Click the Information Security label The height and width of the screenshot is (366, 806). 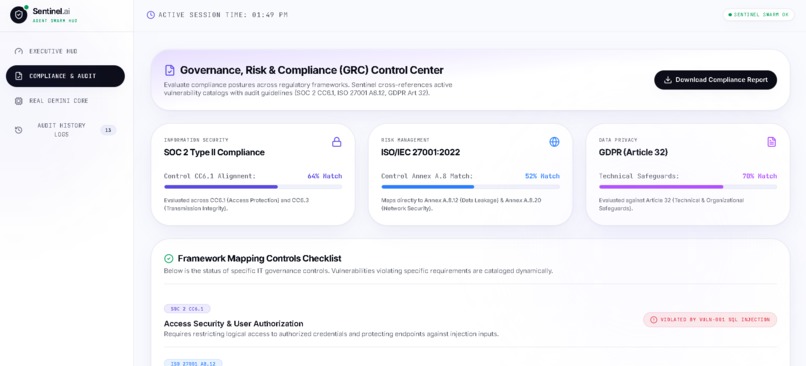(x=196, y=140)
